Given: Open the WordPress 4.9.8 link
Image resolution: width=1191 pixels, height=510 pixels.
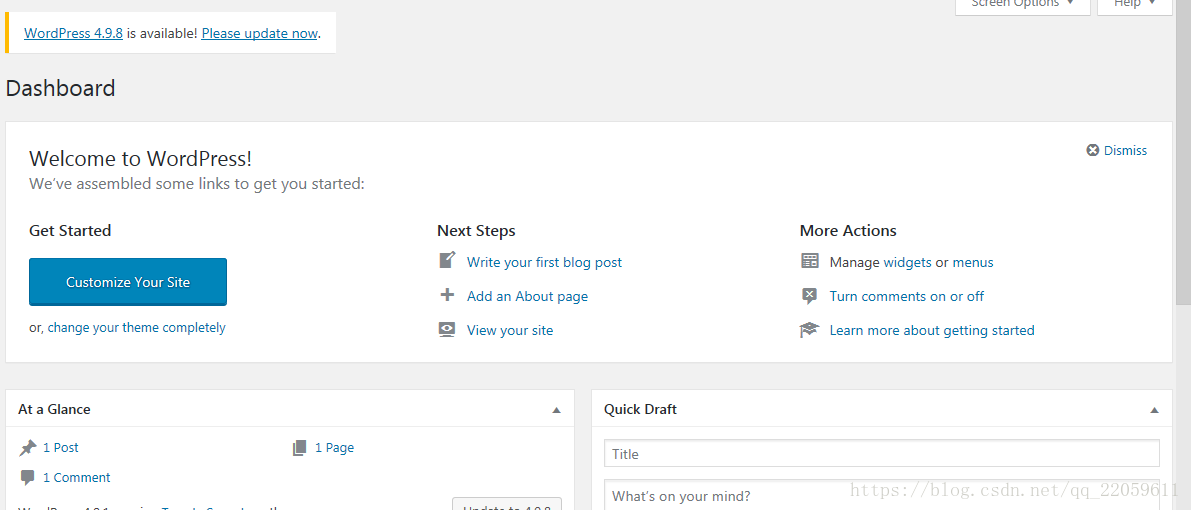Looking at the screenshot, I should (74, 33).
